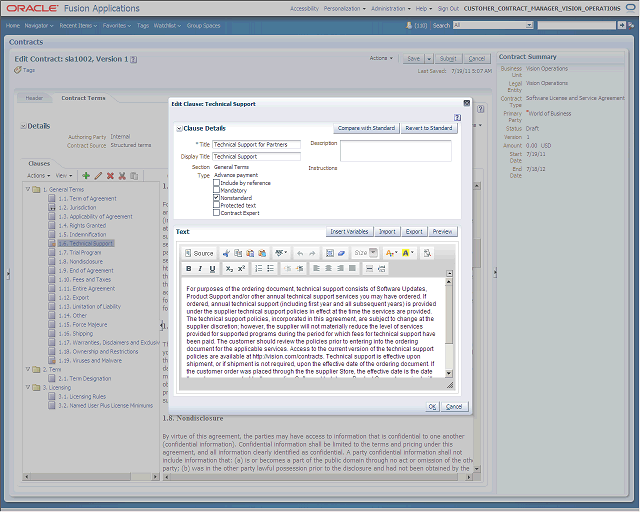Click the Paste icon in the editor toolbar
Viewport: 640px width, 512px height.
point(250,254)
